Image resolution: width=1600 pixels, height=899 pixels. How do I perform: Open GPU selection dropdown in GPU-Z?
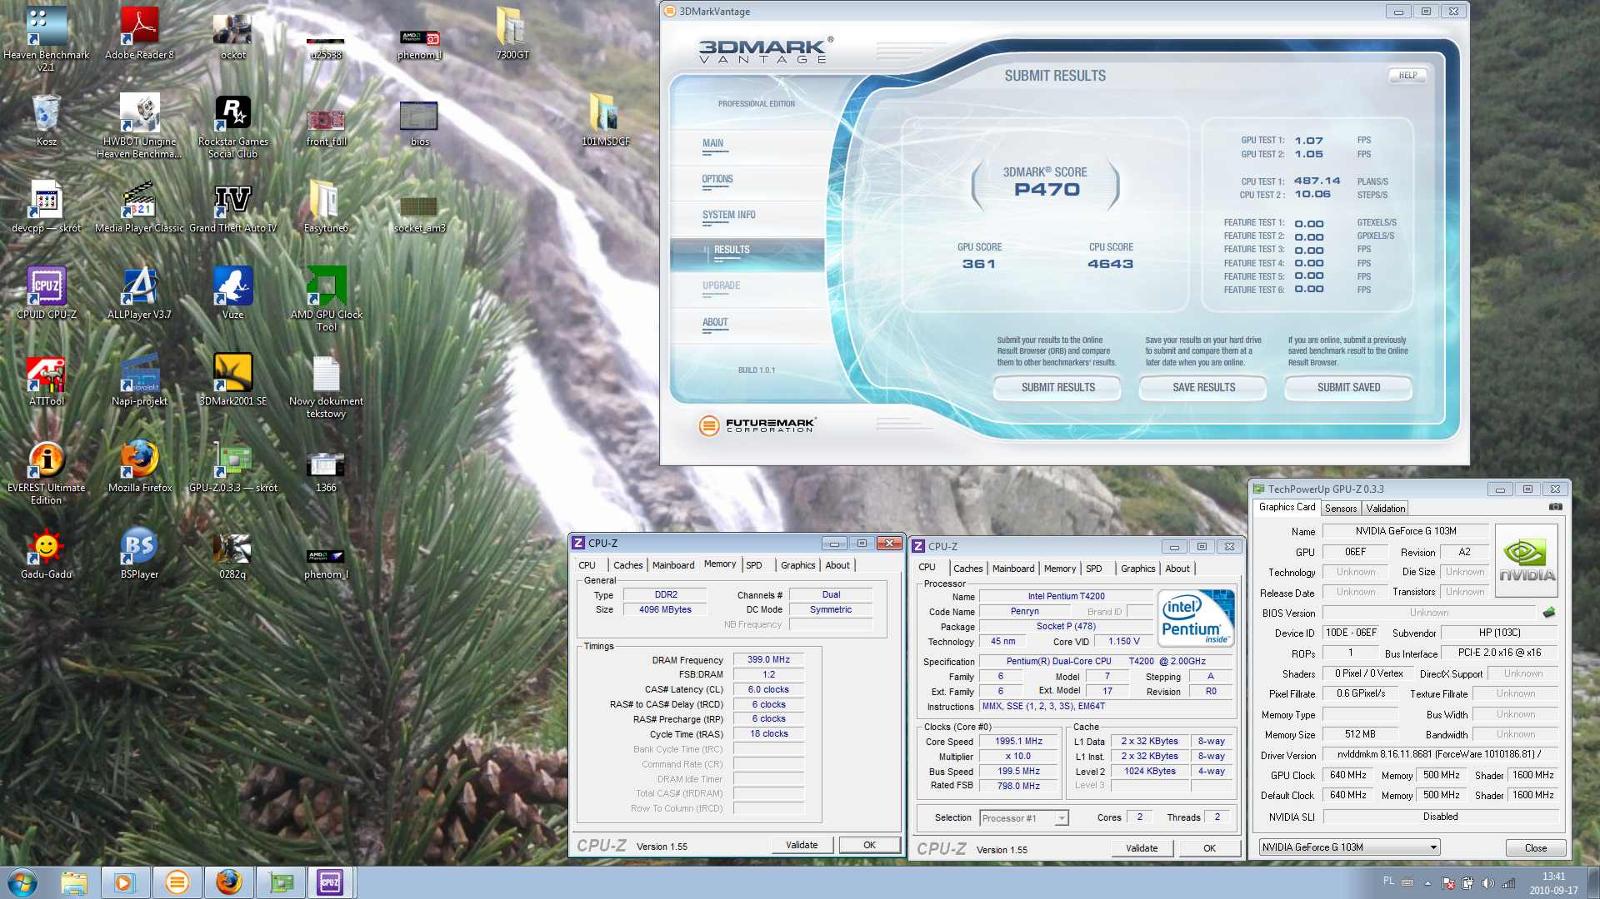tap(1349, 847)
